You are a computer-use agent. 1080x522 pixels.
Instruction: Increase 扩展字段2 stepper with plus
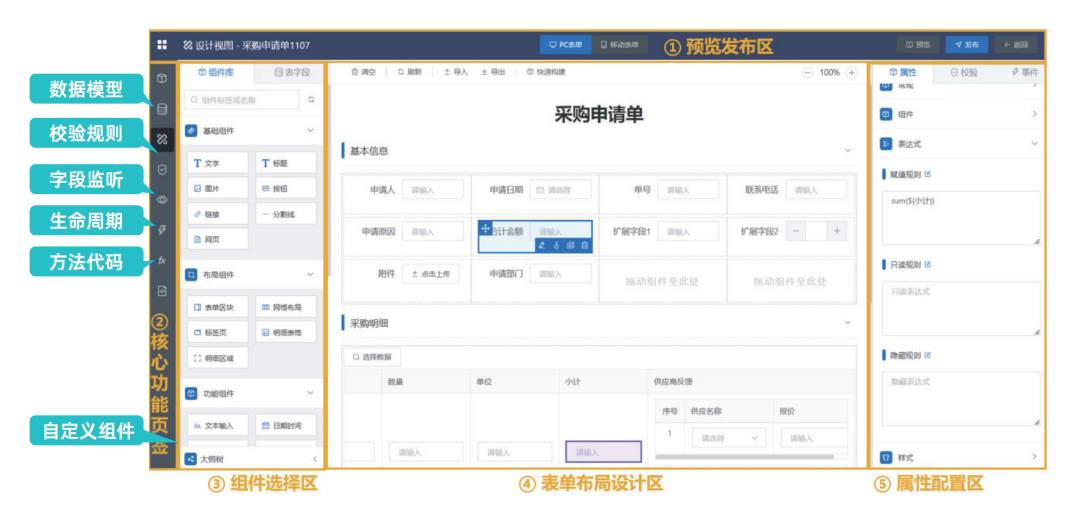coord(837,231)
